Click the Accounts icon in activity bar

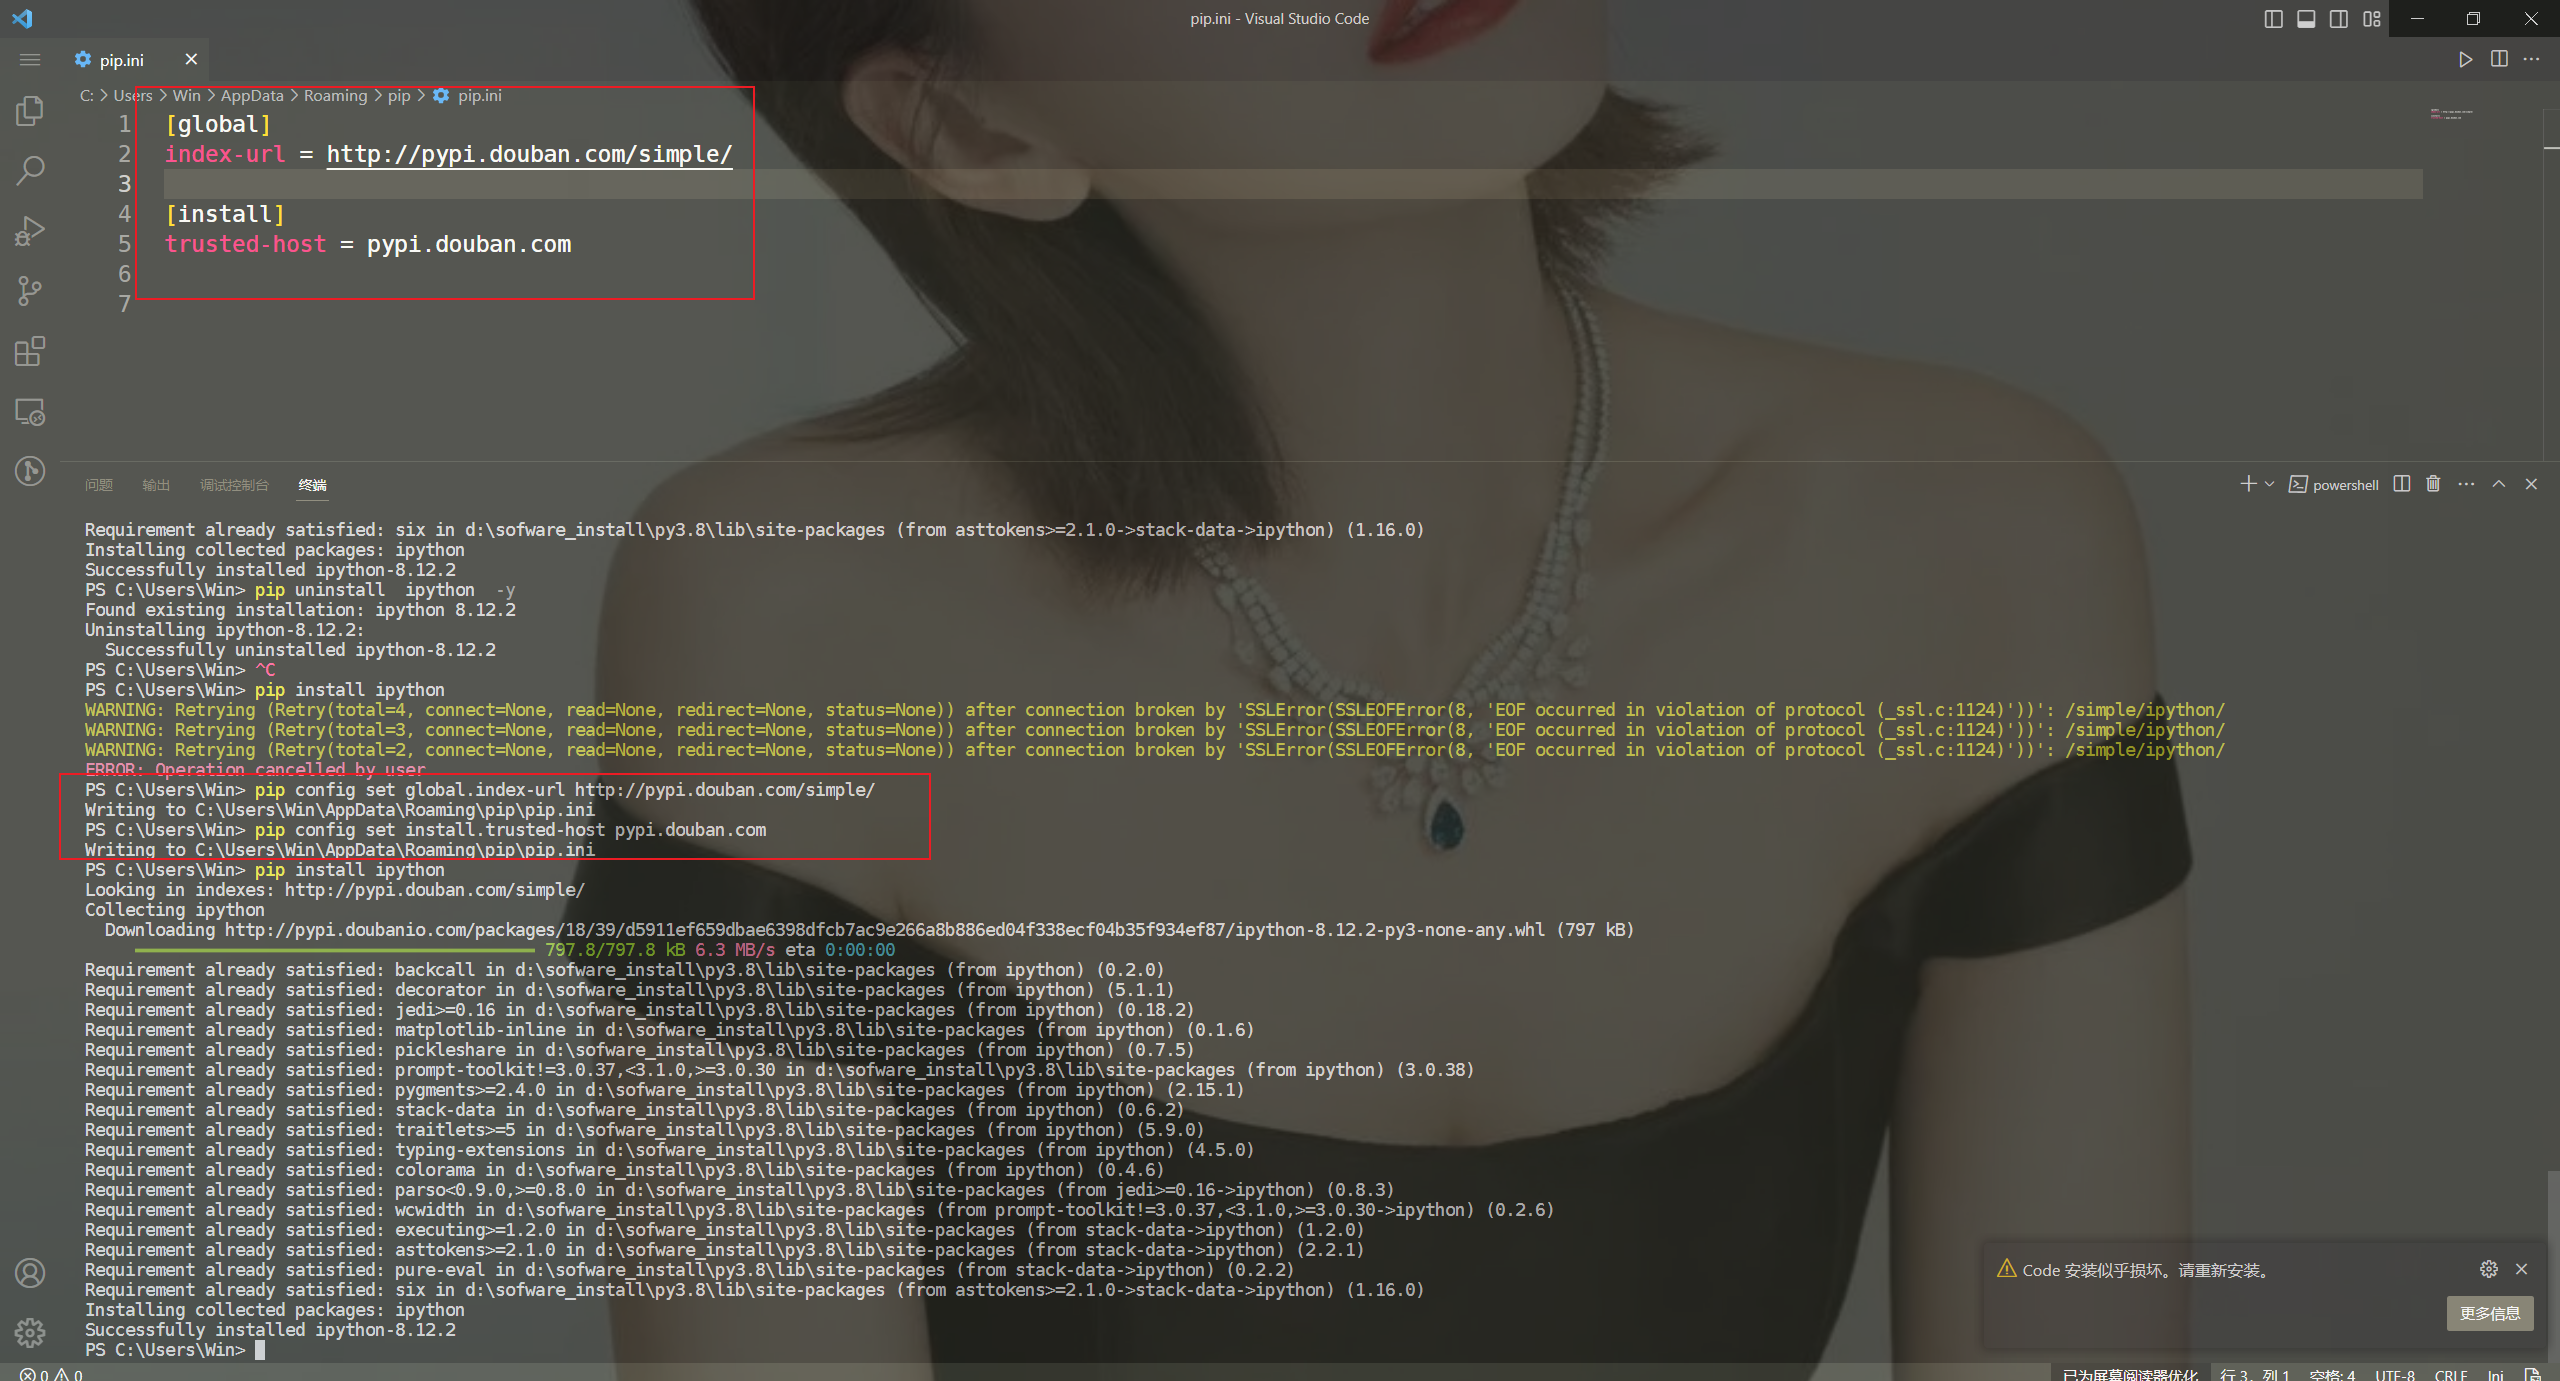coord(30,1273)
